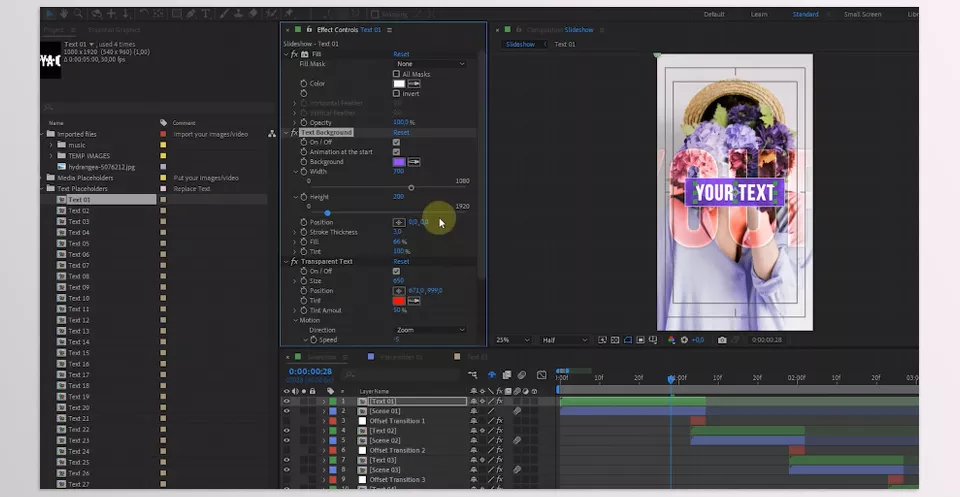Reset the Text Background effect

click(x=401, y=132)
